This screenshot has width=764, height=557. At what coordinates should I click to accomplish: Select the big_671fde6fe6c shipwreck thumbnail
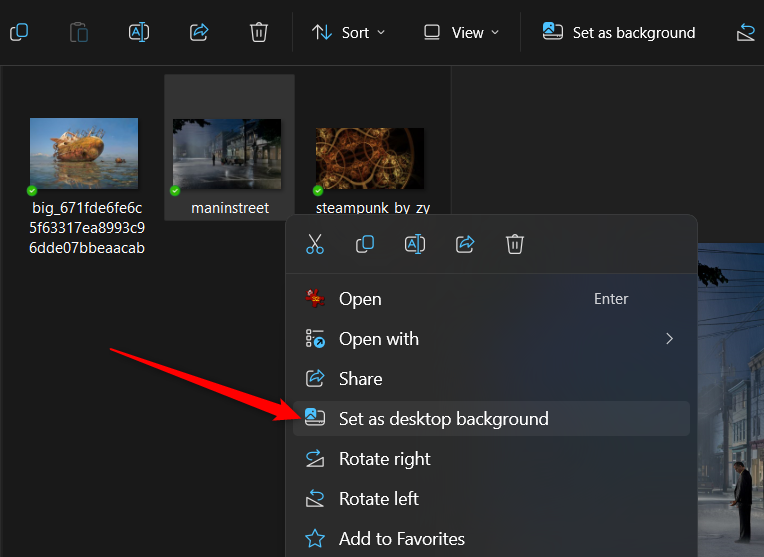coord(84,153)
